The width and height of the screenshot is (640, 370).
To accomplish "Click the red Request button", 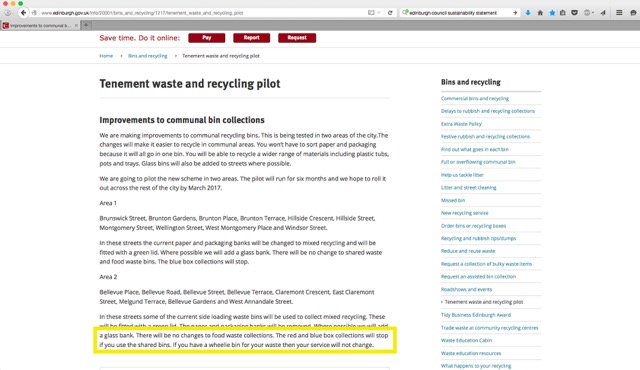I will coord(297,38).
